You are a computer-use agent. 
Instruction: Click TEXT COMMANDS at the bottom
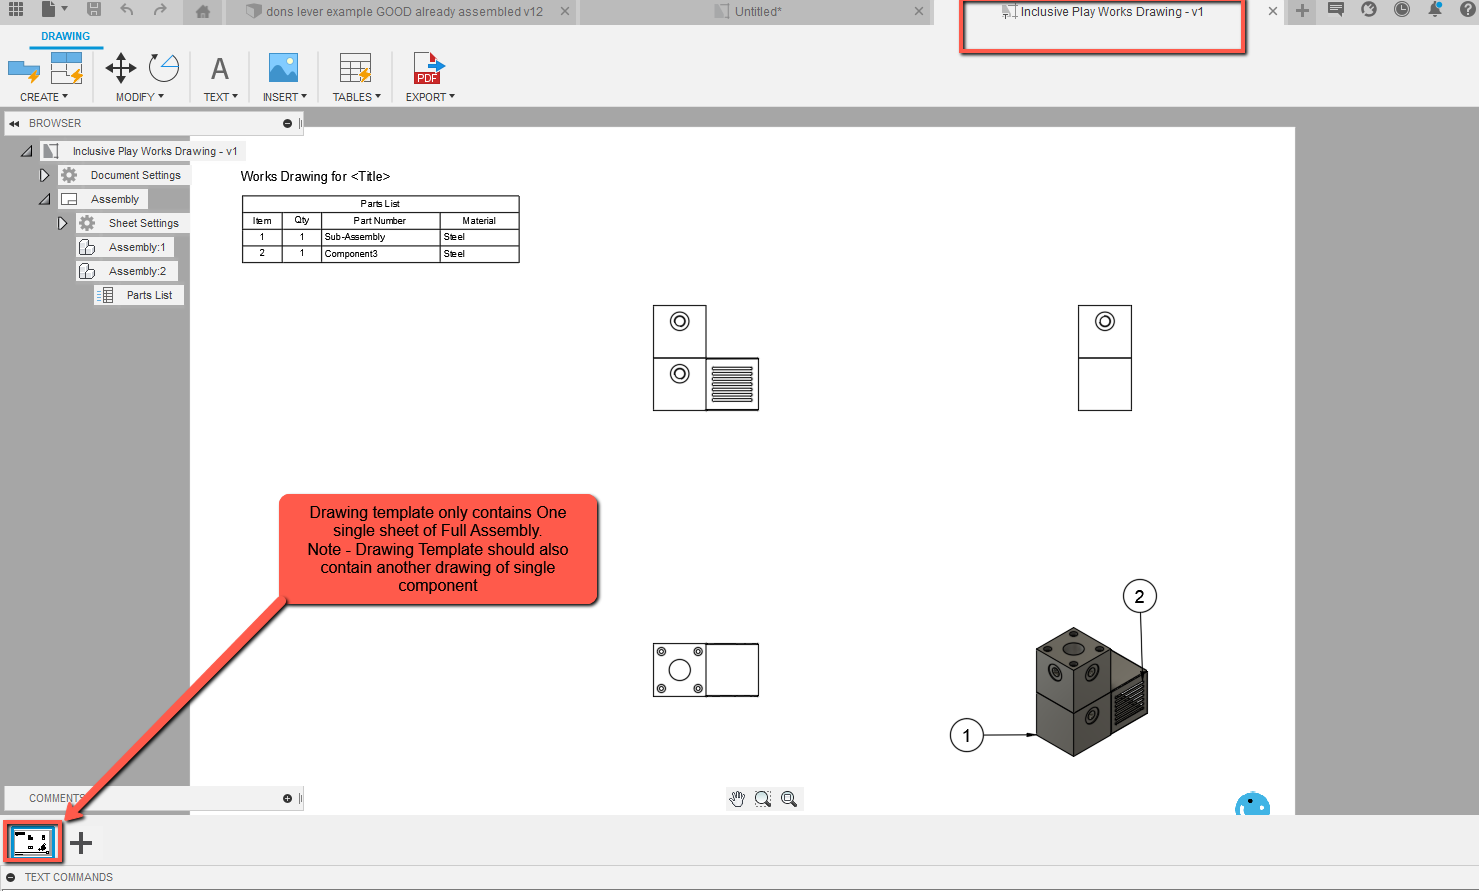coord(68,877)
